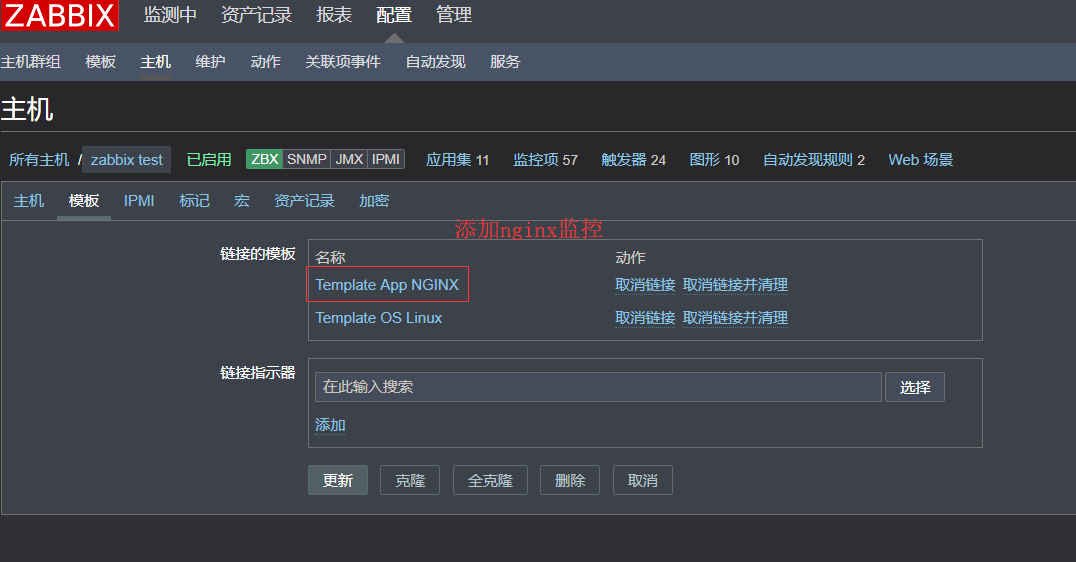Click the 添加 link under search field

[330, 425]
